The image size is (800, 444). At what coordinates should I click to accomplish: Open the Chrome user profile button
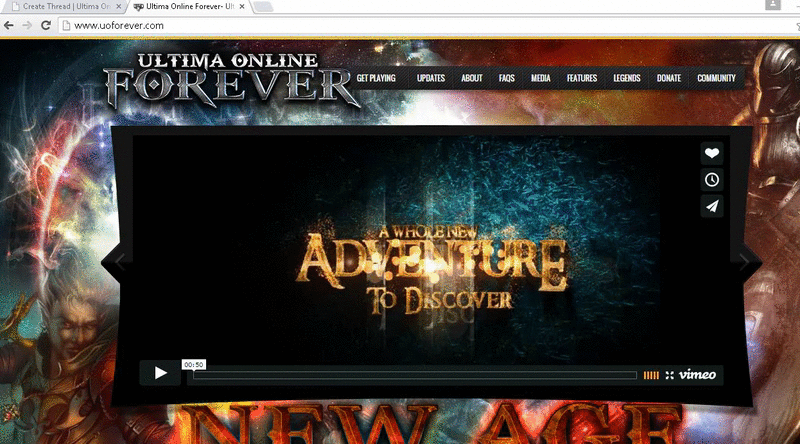pos(773,5)
